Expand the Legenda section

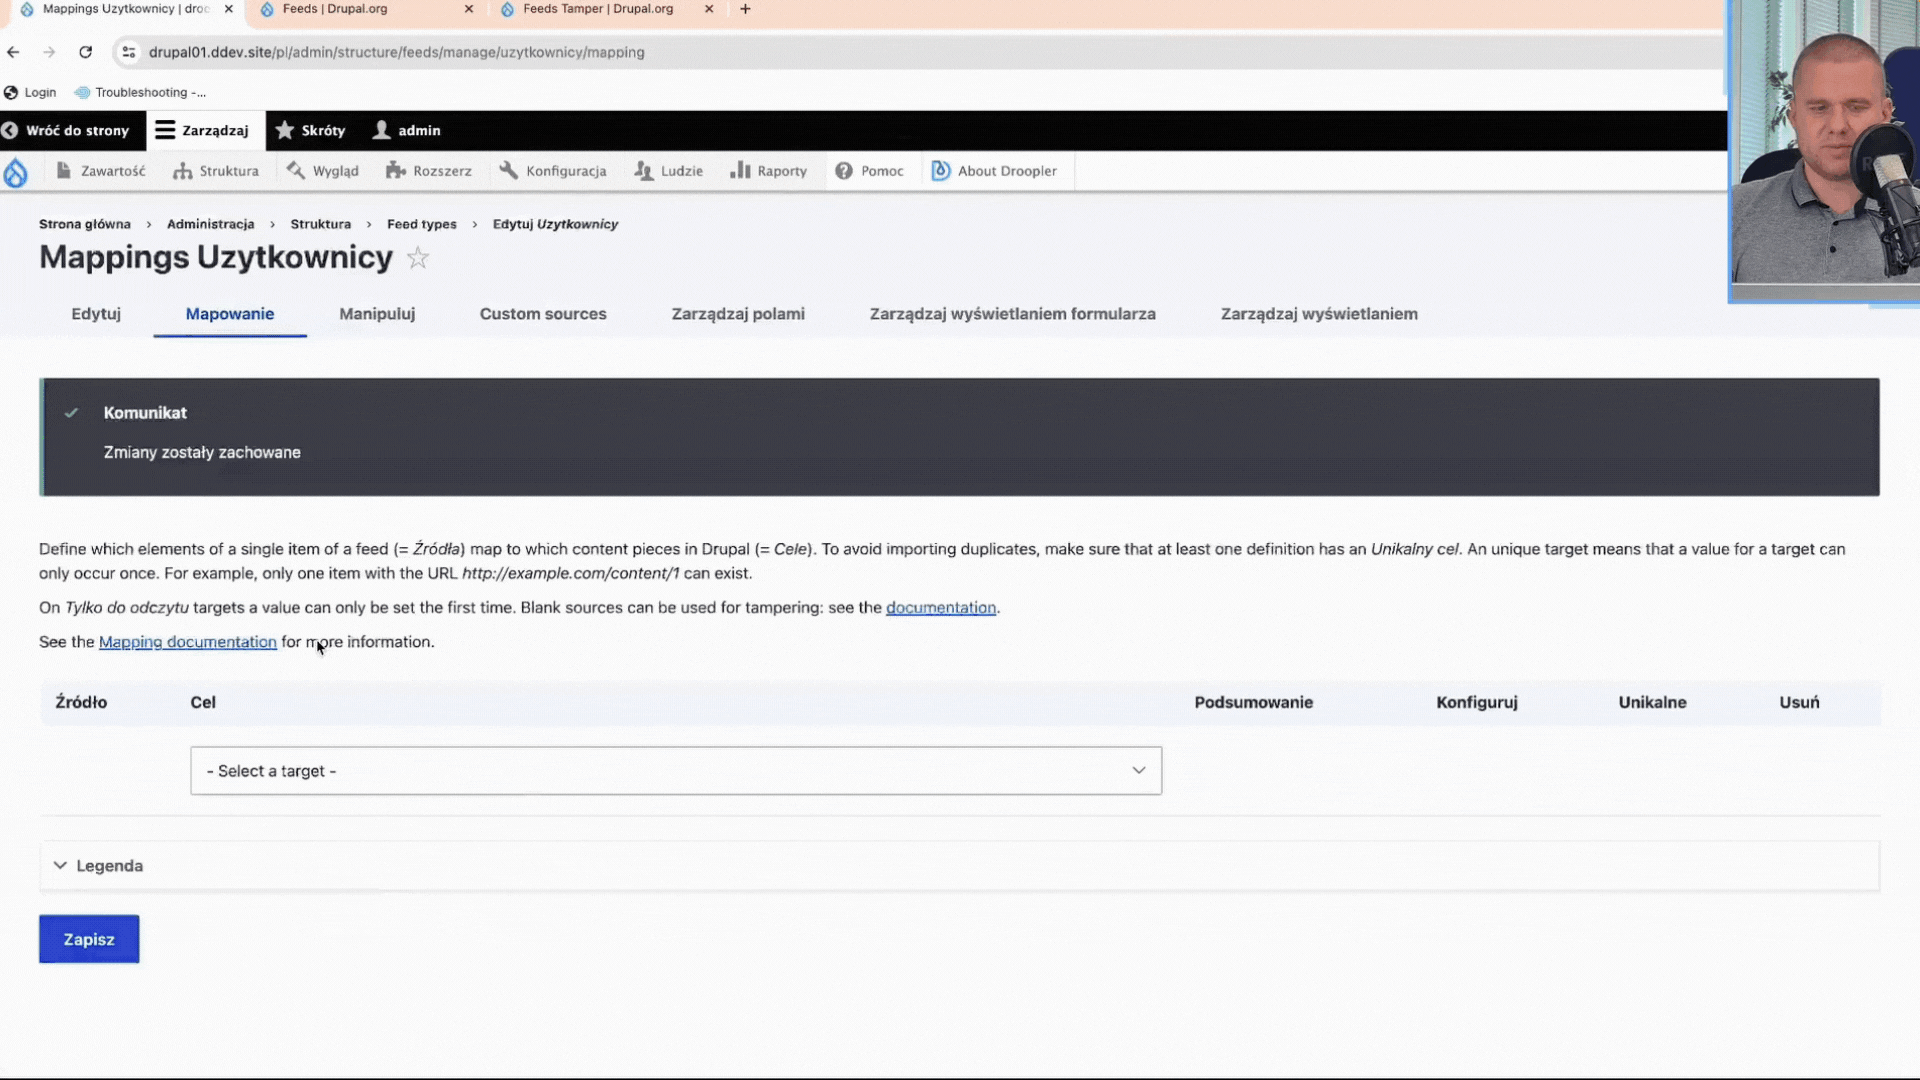point(99,865)
